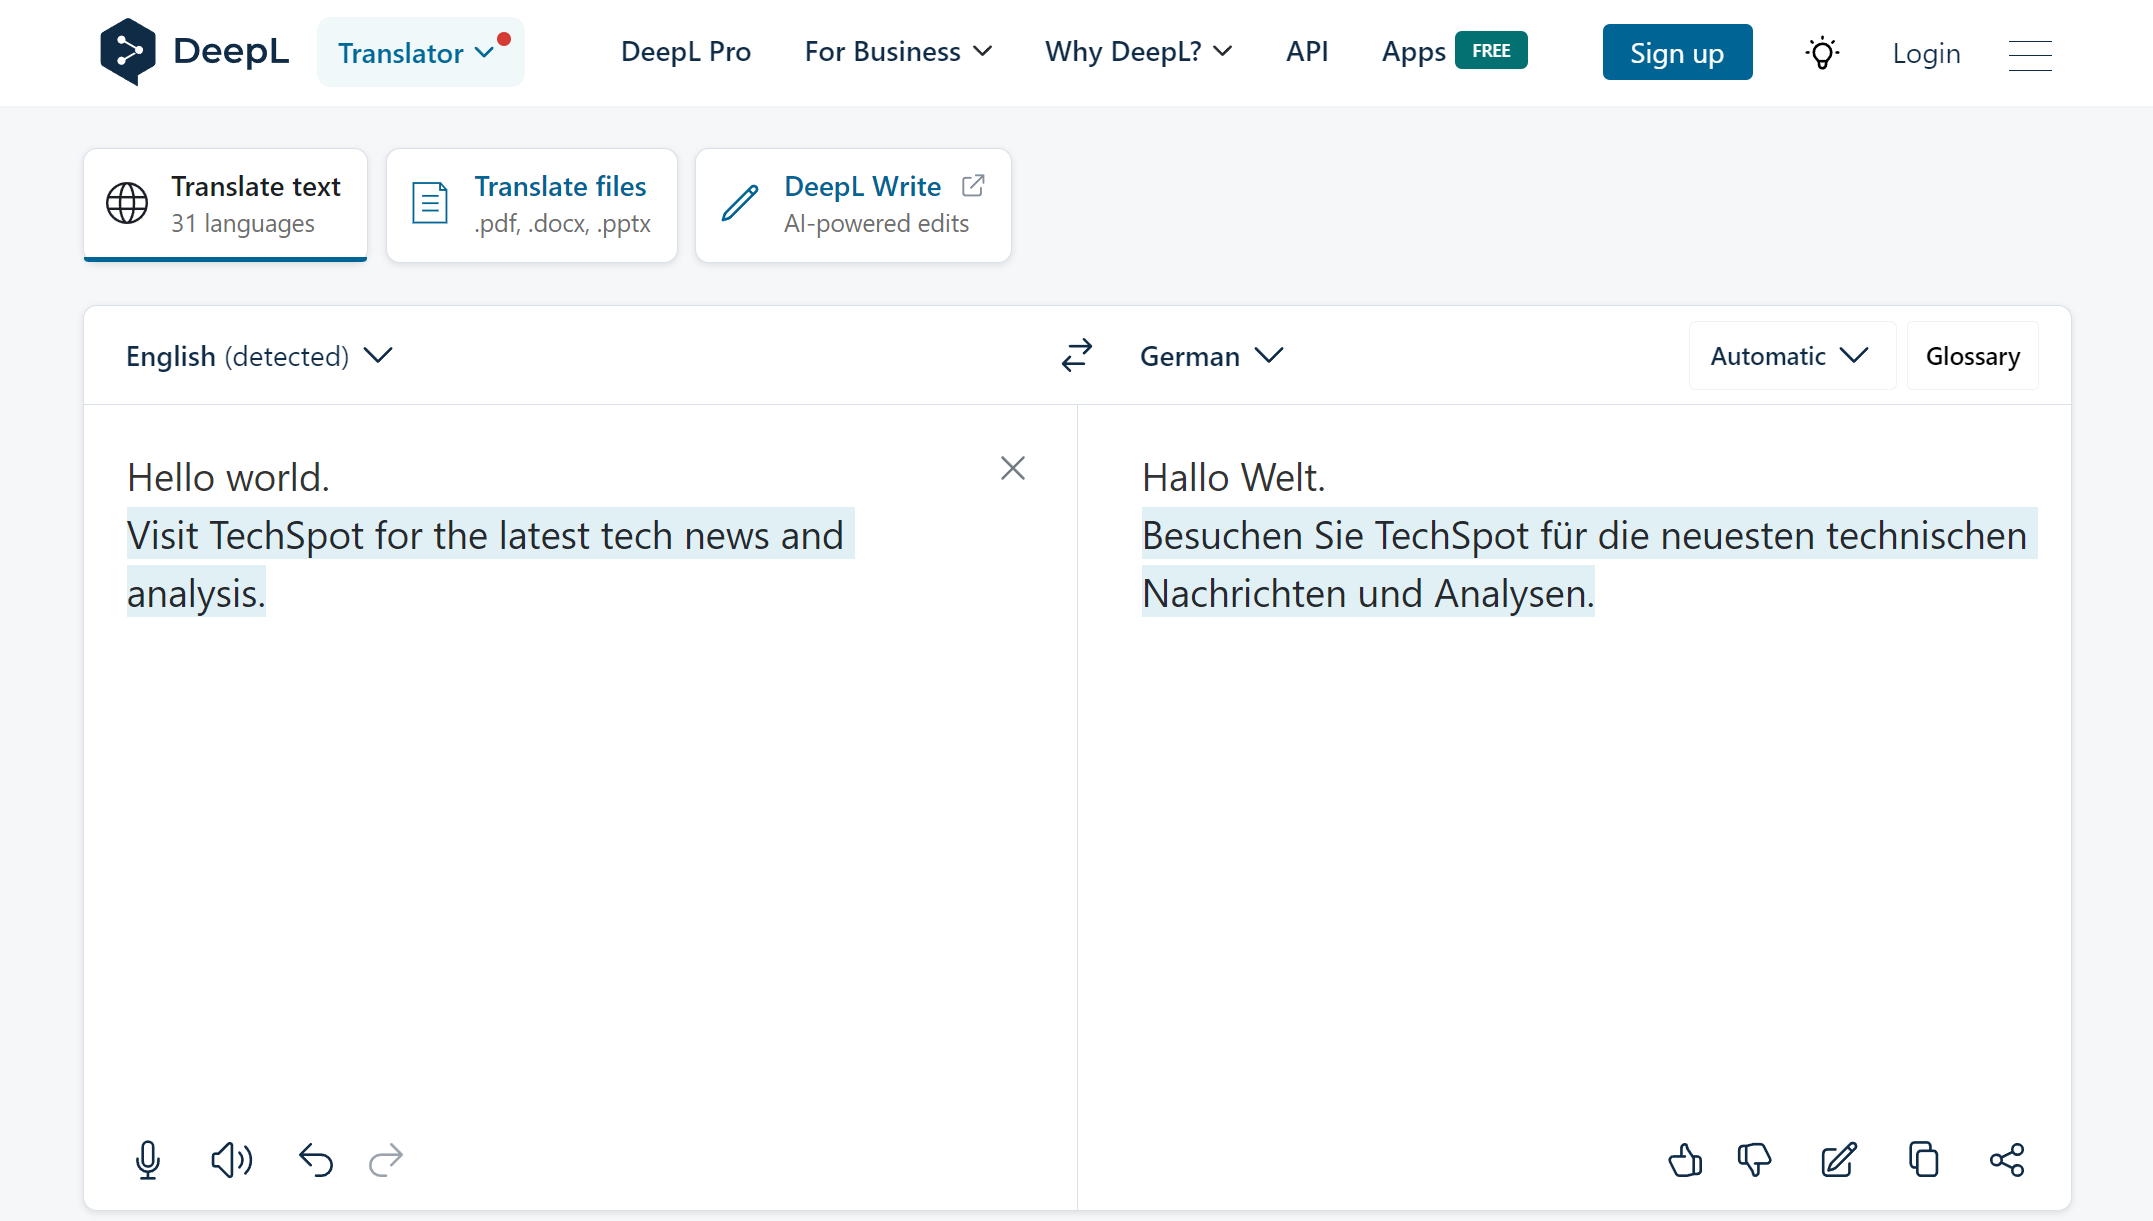Expand the Automatic formality dropdown
This screenshot has height=1221, width=2153.
(1789, 356)
